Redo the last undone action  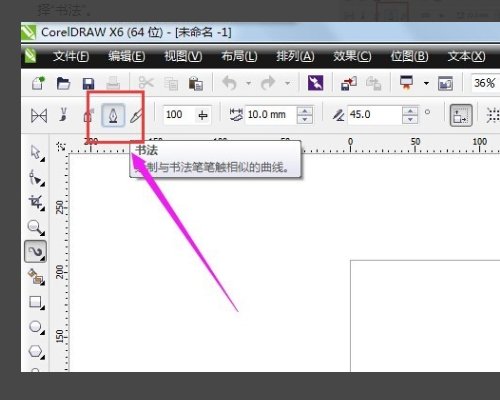click(x=268, y=83)
